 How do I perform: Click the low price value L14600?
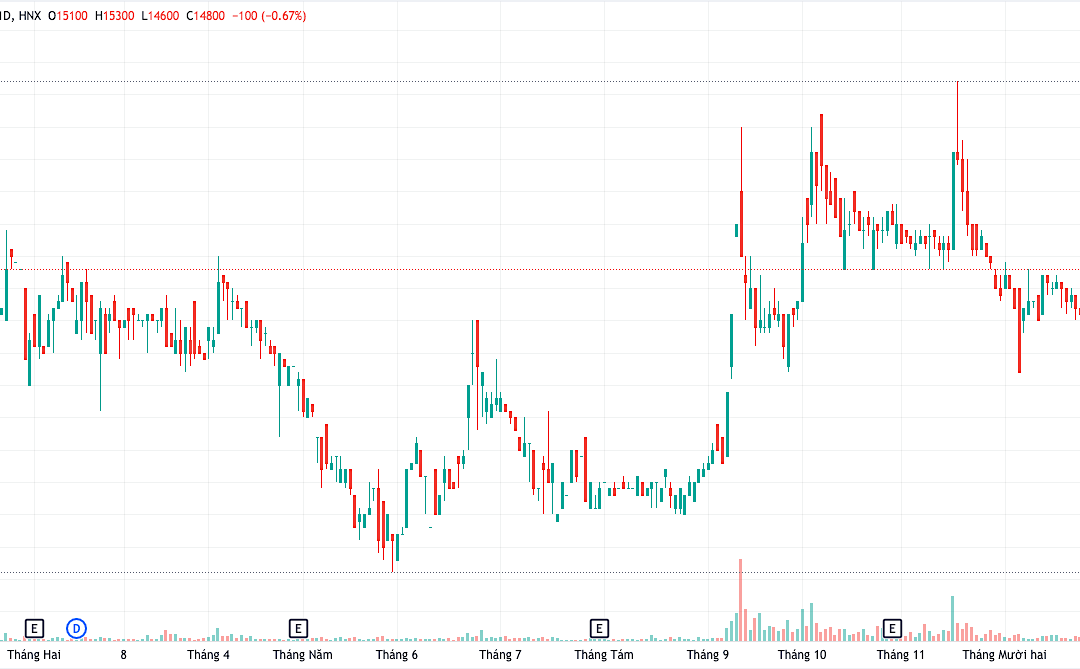point(160,16)
